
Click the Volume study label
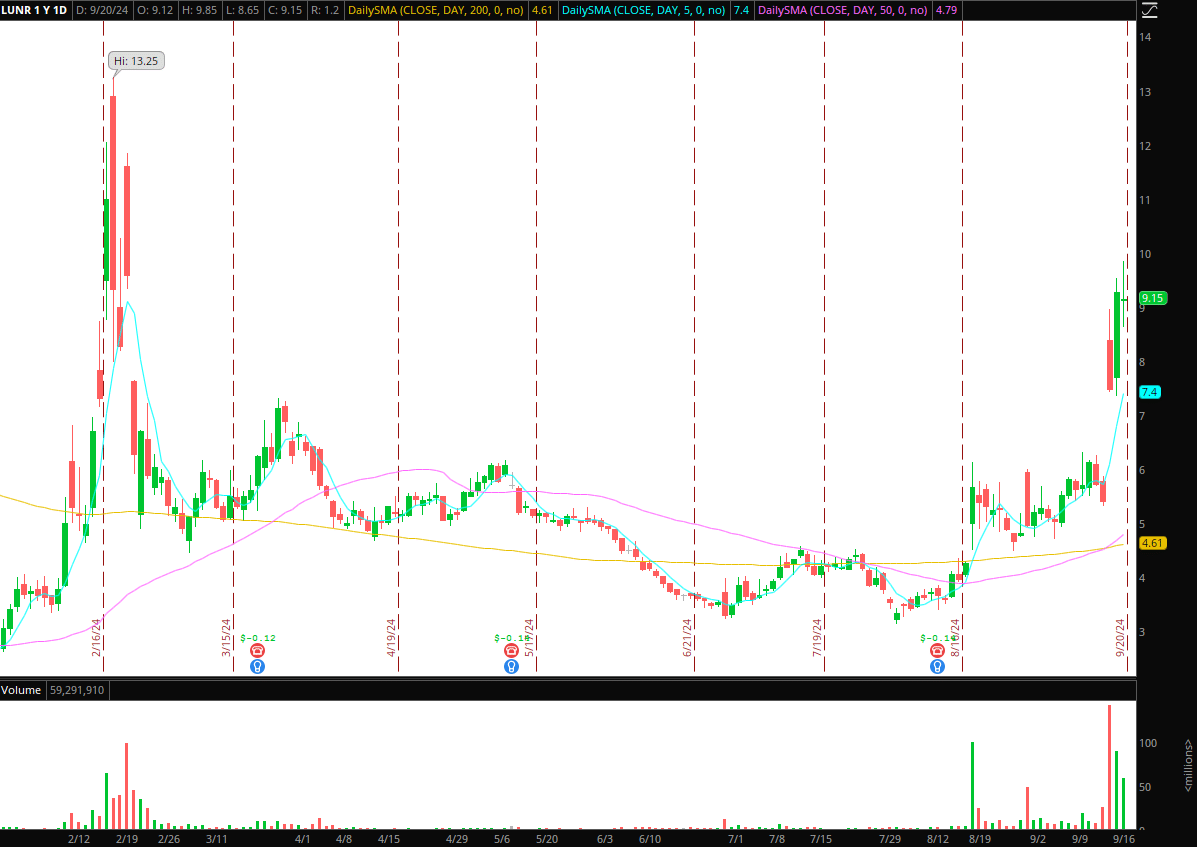[x=21, y=690]
